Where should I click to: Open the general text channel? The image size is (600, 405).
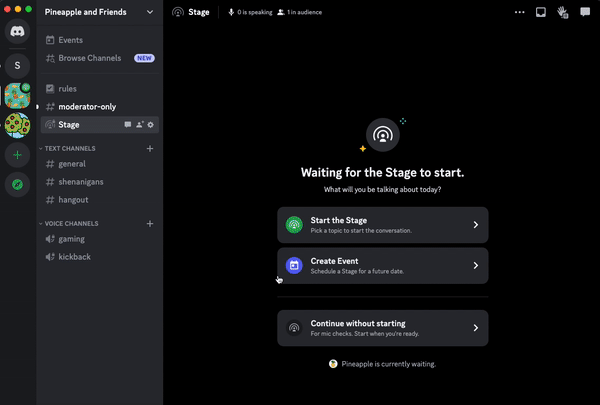[x=100, y=164]
